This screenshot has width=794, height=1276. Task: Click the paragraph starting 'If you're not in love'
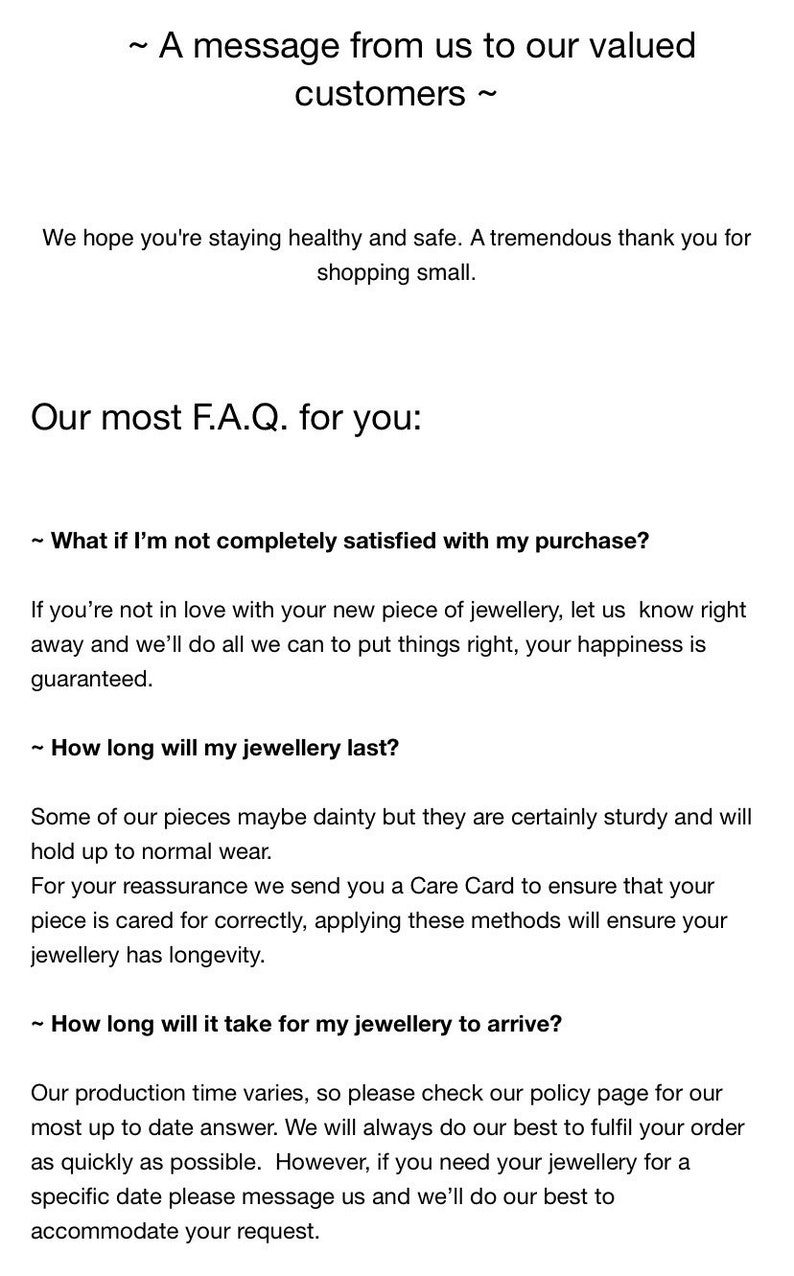[389, 644]
